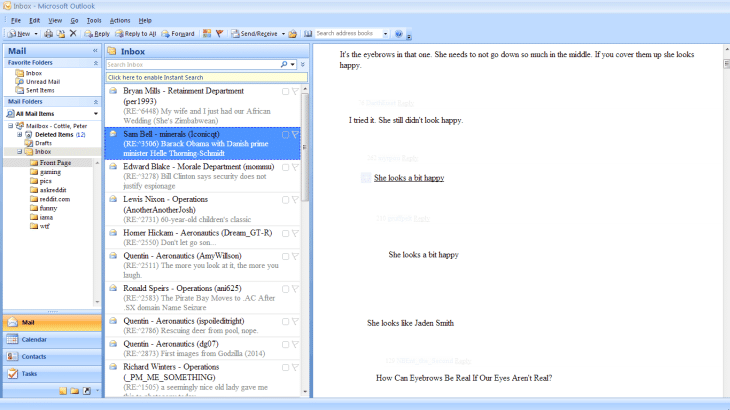
Task: Click the Shortcuts icon at pane bottom
Action: pyautogui.click(x=86, y=390)
